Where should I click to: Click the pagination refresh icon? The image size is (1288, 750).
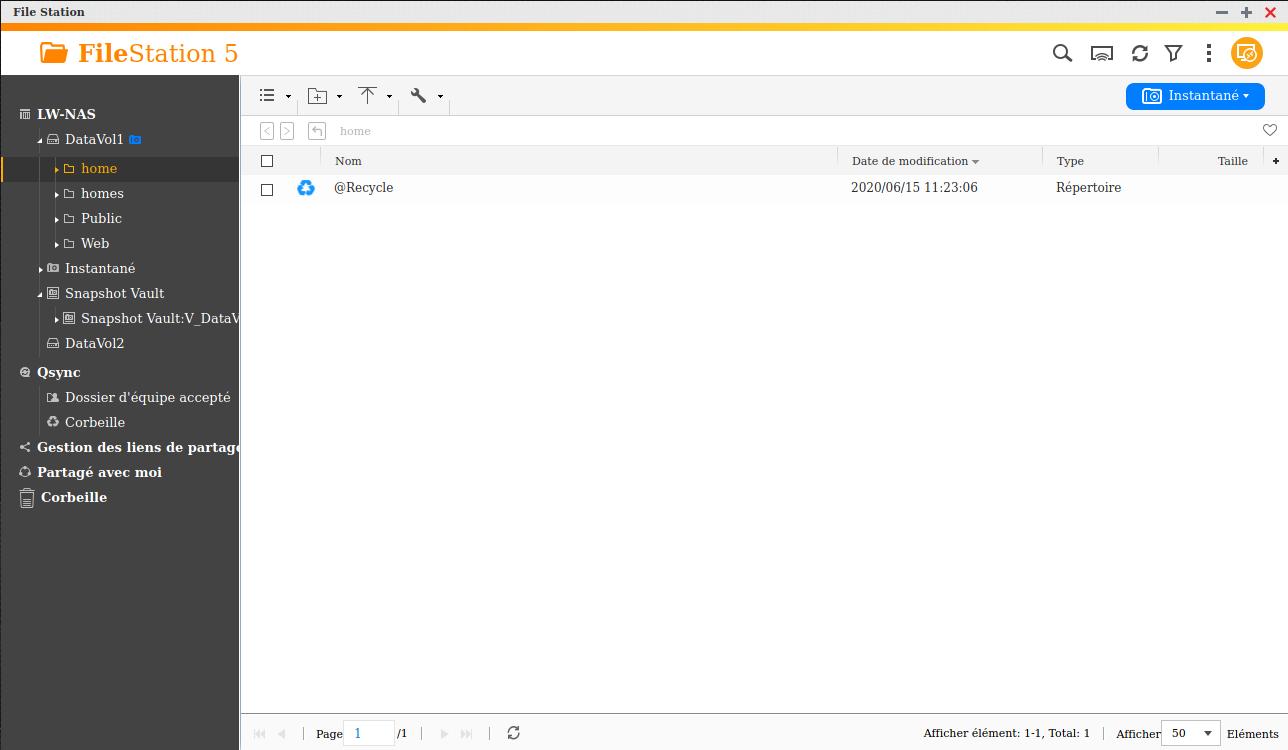513,733
